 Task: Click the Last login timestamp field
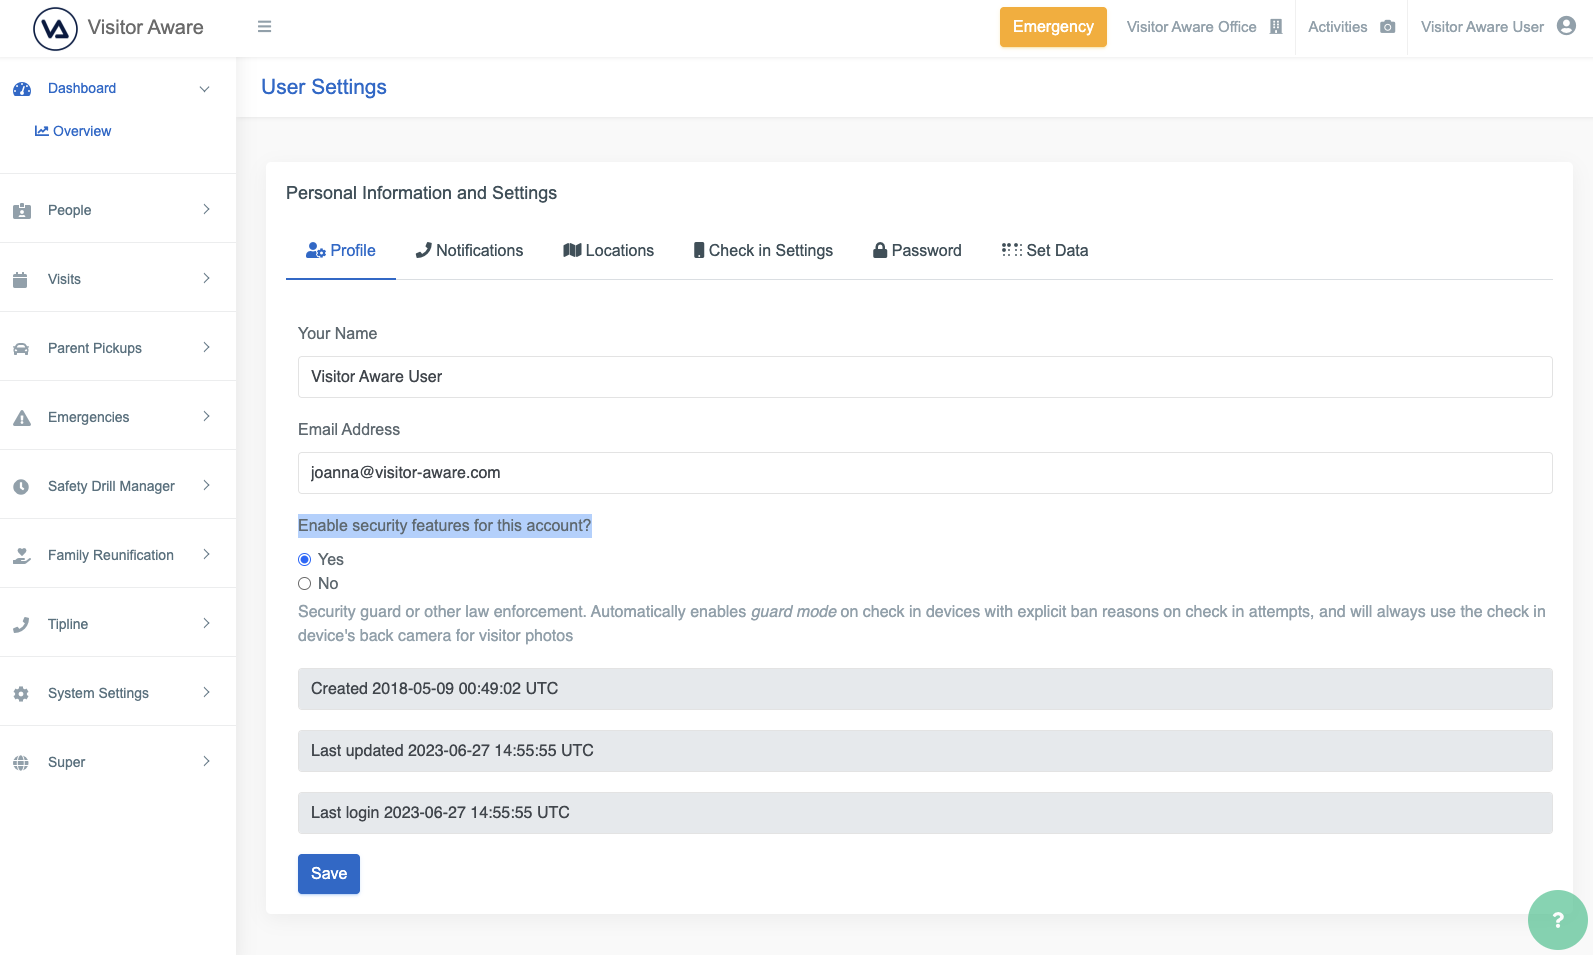click(x=925, y=813)
